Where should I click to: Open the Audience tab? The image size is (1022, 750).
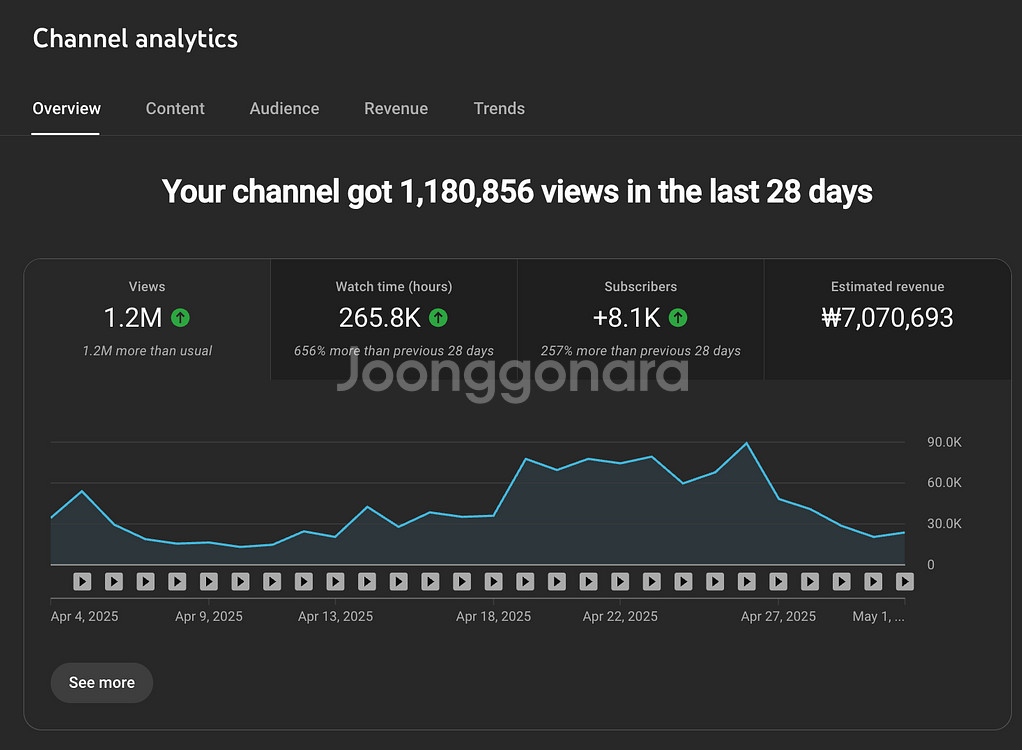[284, 108]
